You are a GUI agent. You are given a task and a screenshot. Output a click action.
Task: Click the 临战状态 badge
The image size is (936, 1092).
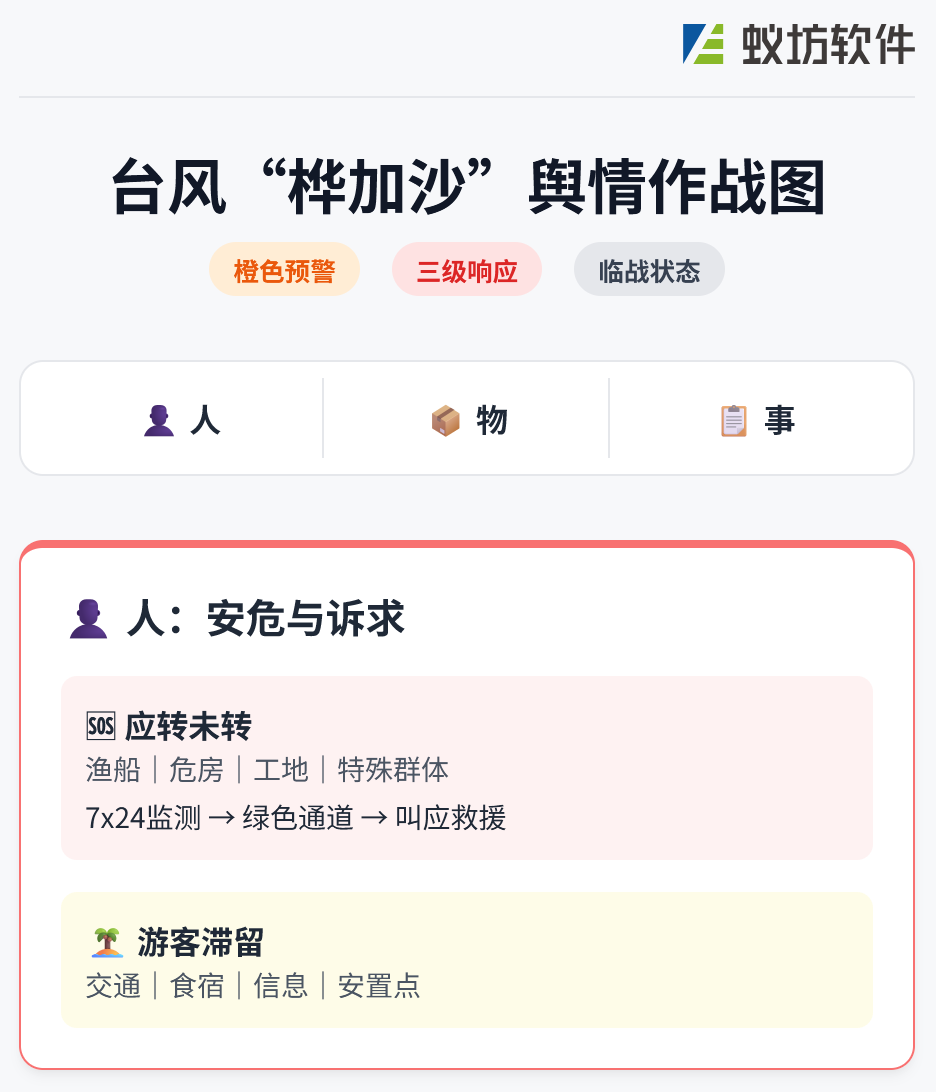(x=649, y=270)
